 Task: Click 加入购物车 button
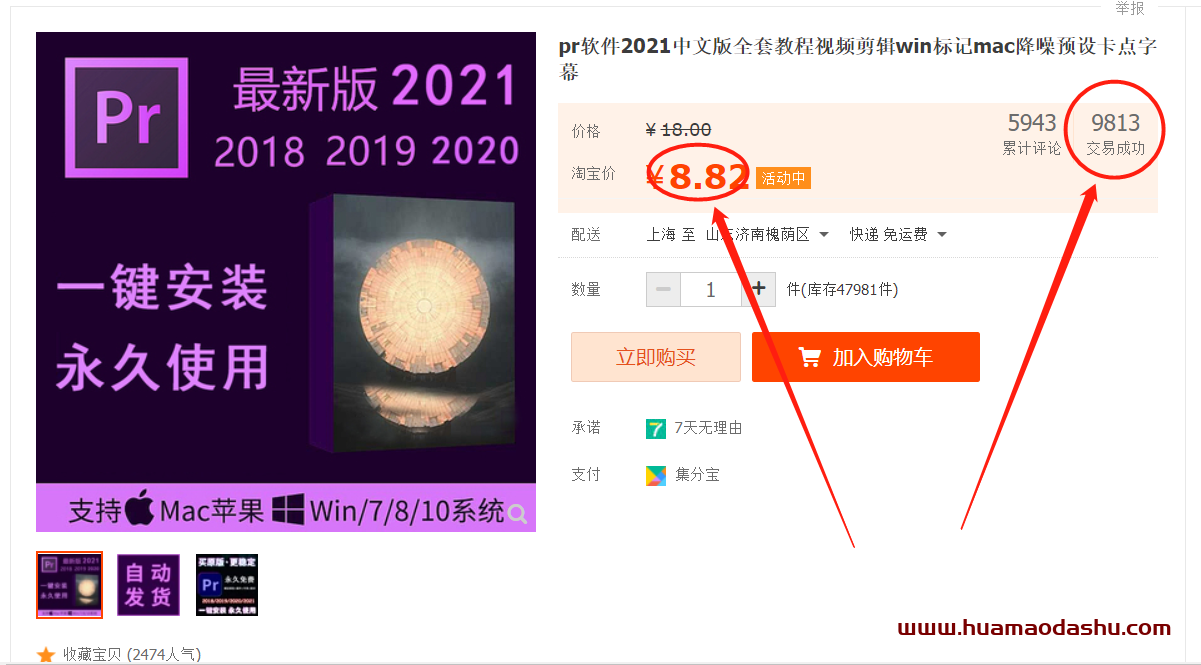click(866, 357)
